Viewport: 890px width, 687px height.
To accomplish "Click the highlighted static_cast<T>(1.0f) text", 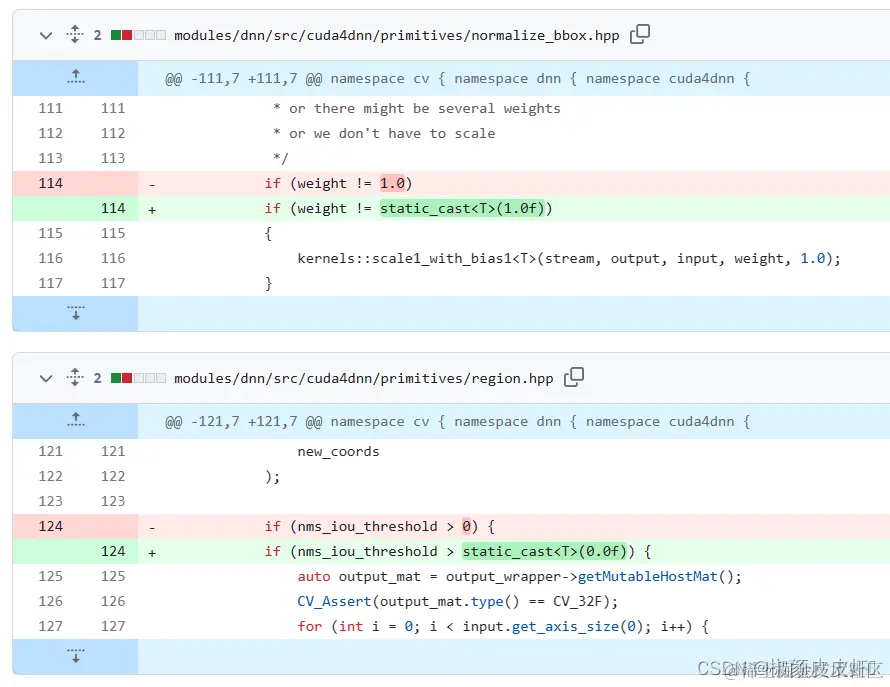I will tap(462, 208).
